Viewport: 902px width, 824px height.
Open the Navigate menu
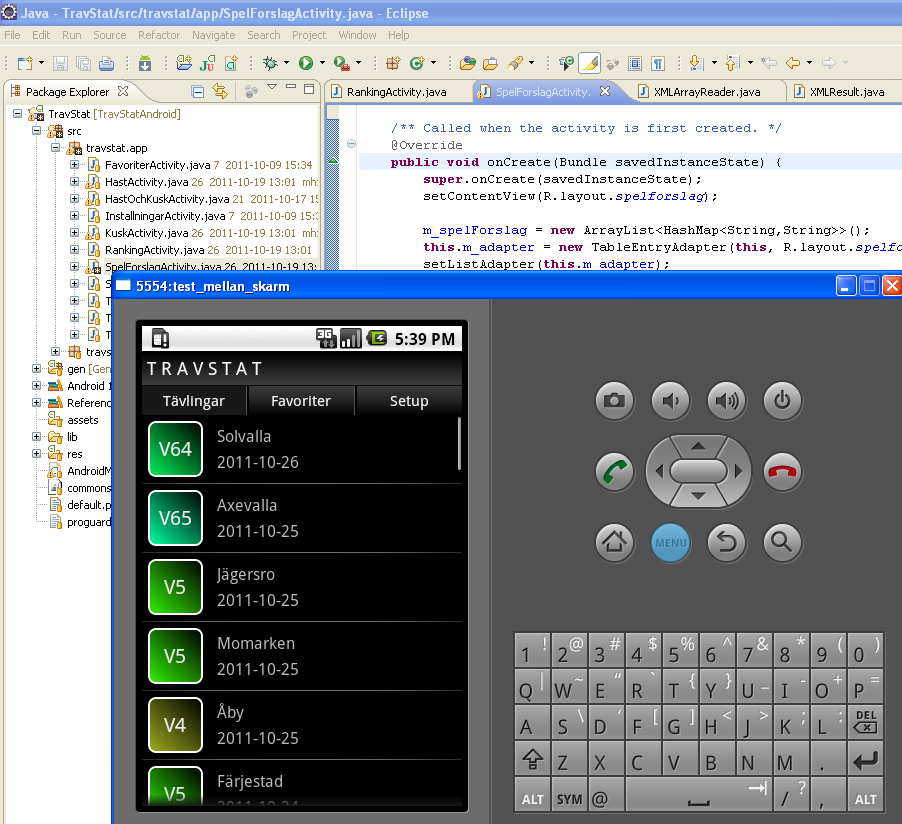coord(213,35)
